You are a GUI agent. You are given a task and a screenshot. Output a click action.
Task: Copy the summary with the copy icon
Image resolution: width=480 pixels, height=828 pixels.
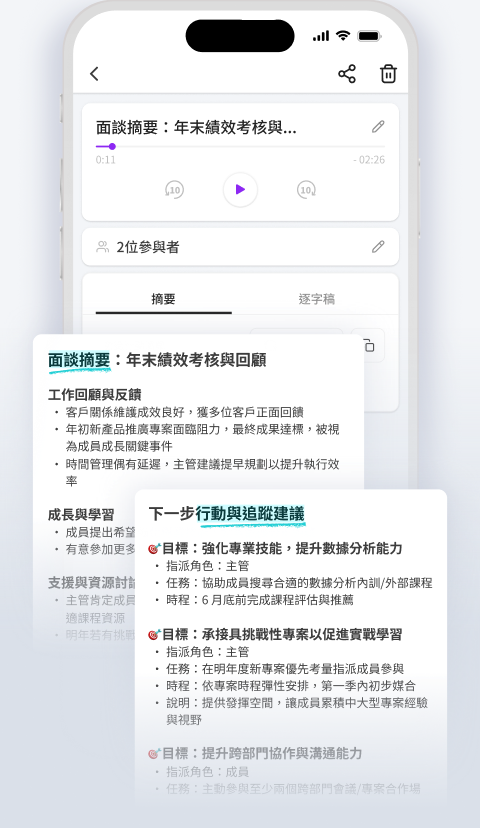[x=368, y=345]
